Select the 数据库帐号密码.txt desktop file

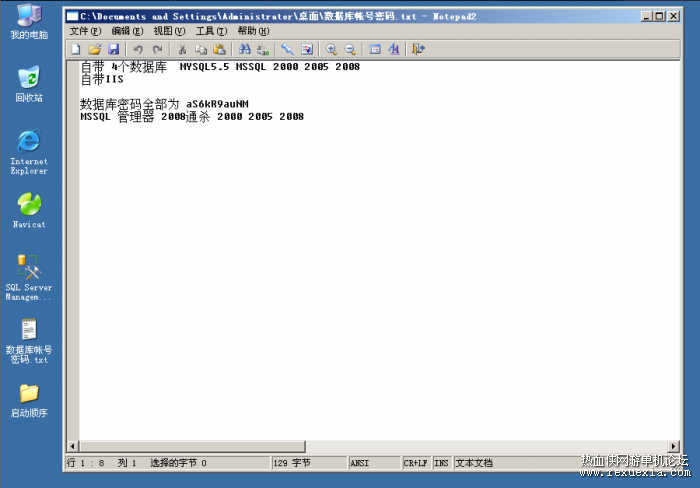29,341
